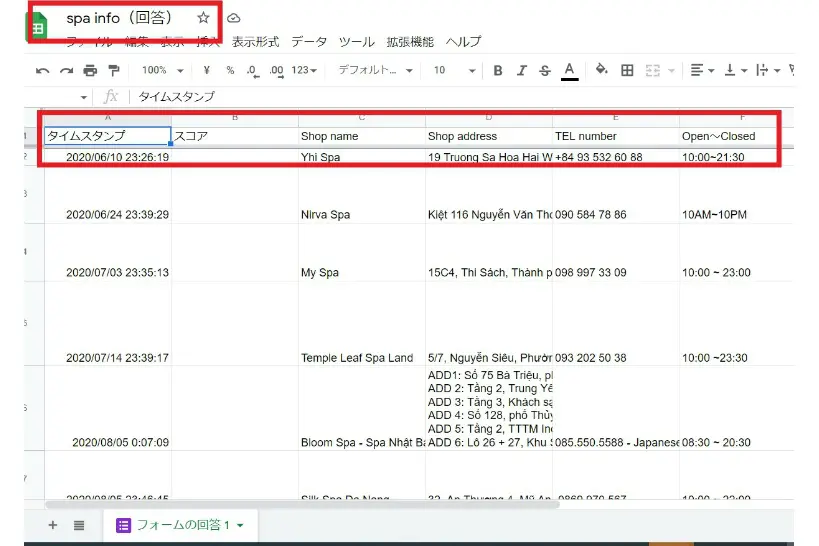Open the Google Sheets home icon
This screenshot has width=819, height=546.
37,26
